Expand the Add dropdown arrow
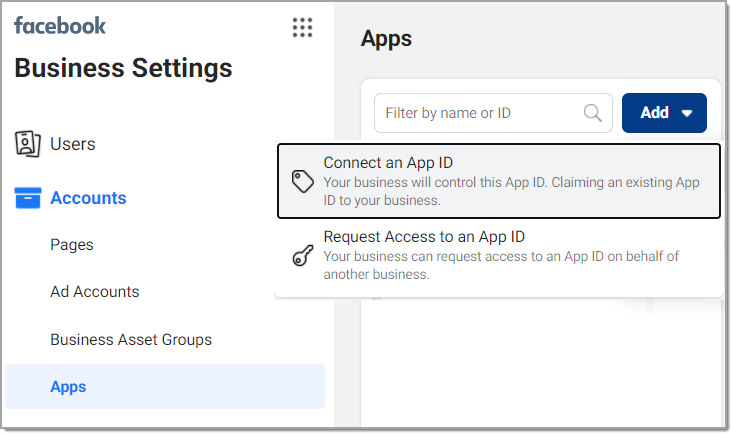 [686, 113]
